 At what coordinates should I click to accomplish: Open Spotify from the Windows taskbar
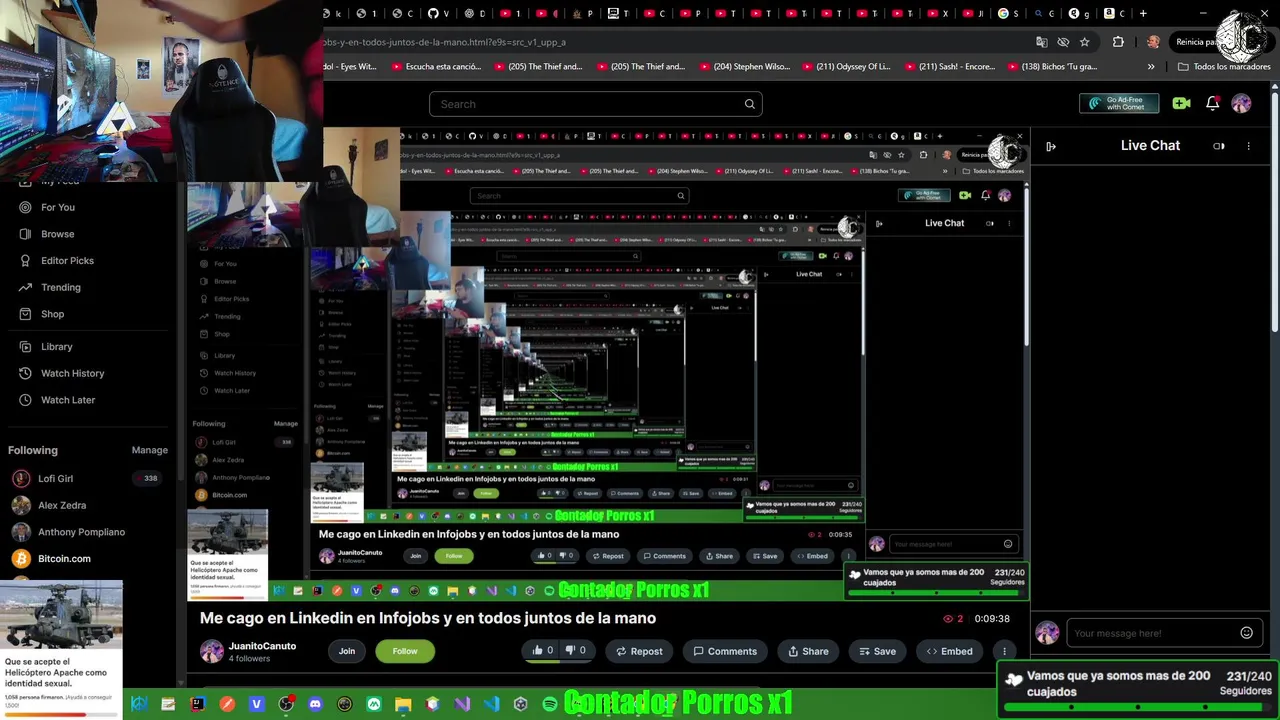pos(550,704)
